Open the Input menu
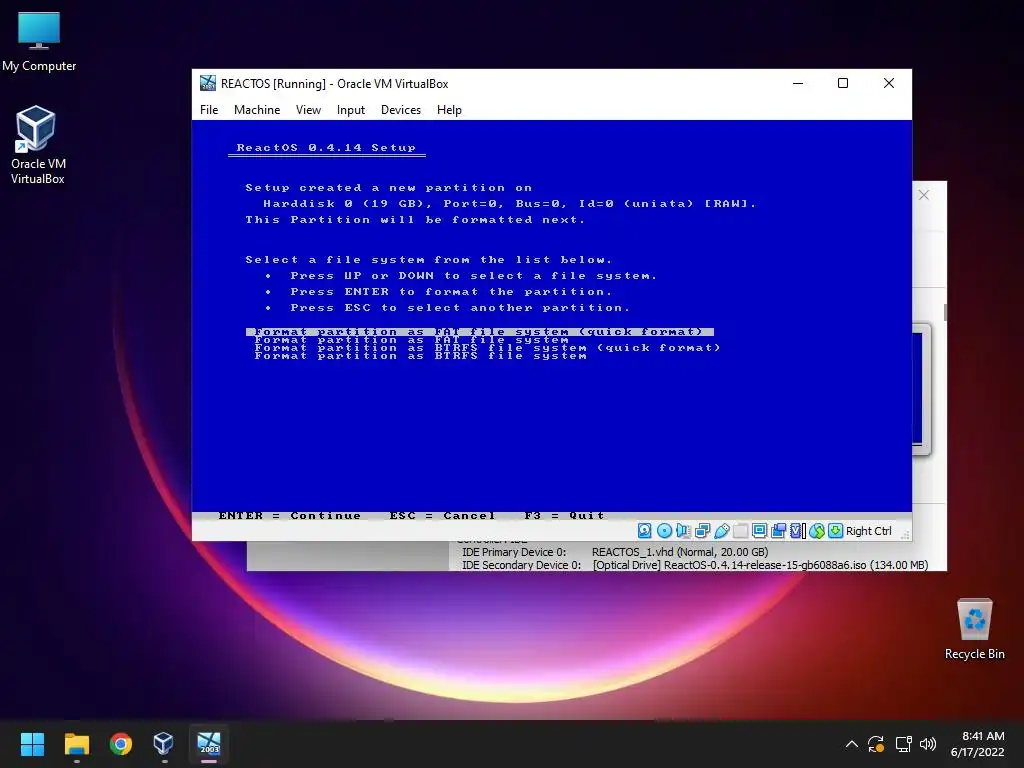1024x768 pixels. pos(351,110)
